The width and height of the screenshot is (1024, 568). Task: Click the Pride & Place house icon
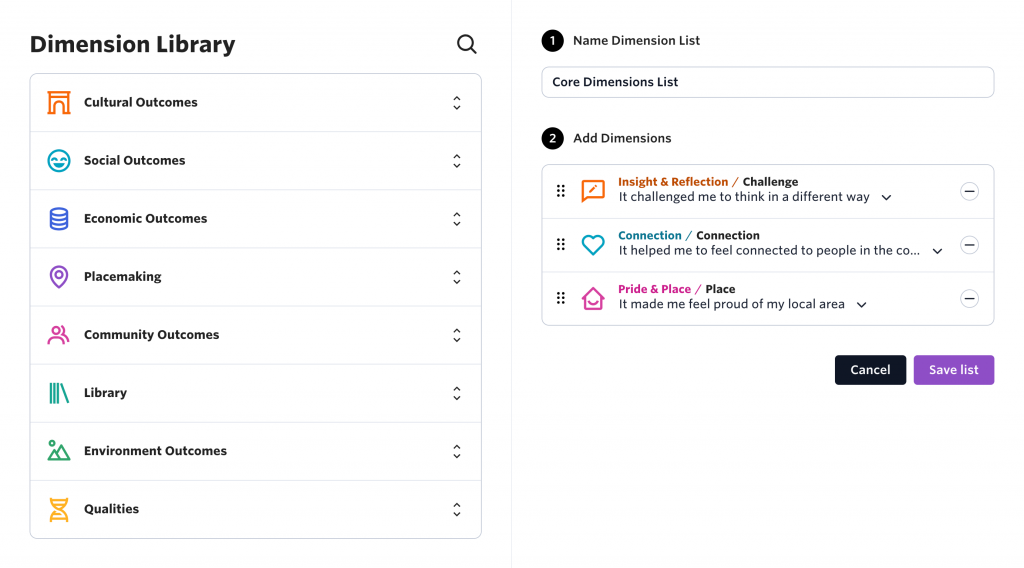593,298
